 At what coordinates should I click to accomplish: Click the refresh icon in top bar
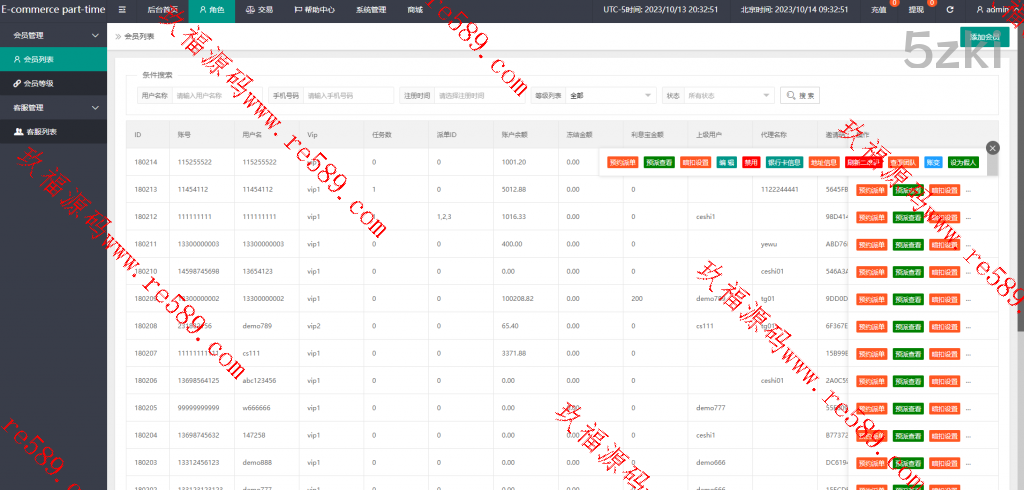click(x=949, y=9)
